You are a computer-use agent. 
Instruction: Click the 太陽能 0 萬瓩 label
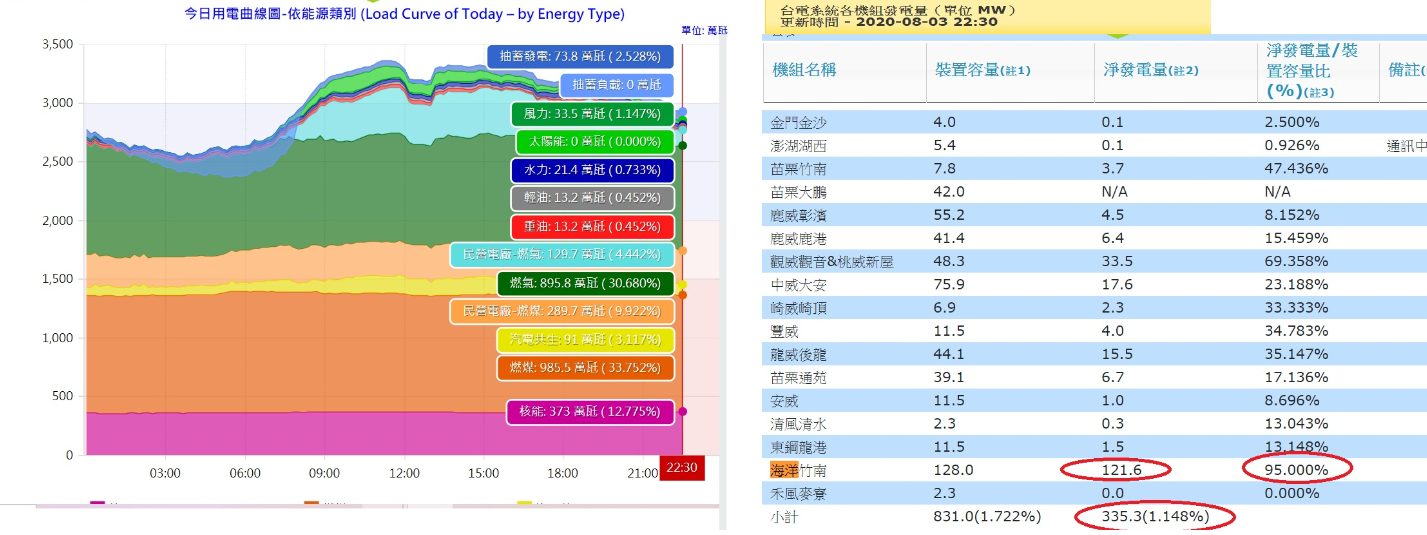595,142
